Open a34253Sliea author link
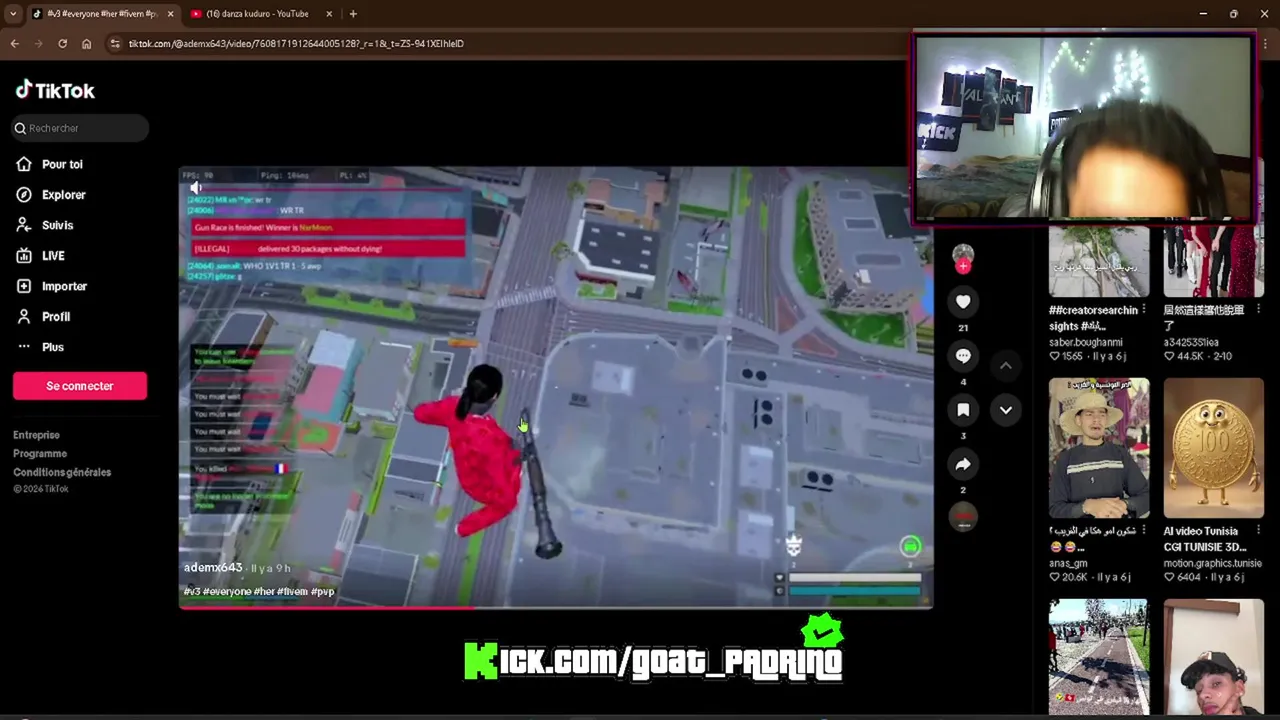The image size is (1280, 720). (x=1191, y=342)
